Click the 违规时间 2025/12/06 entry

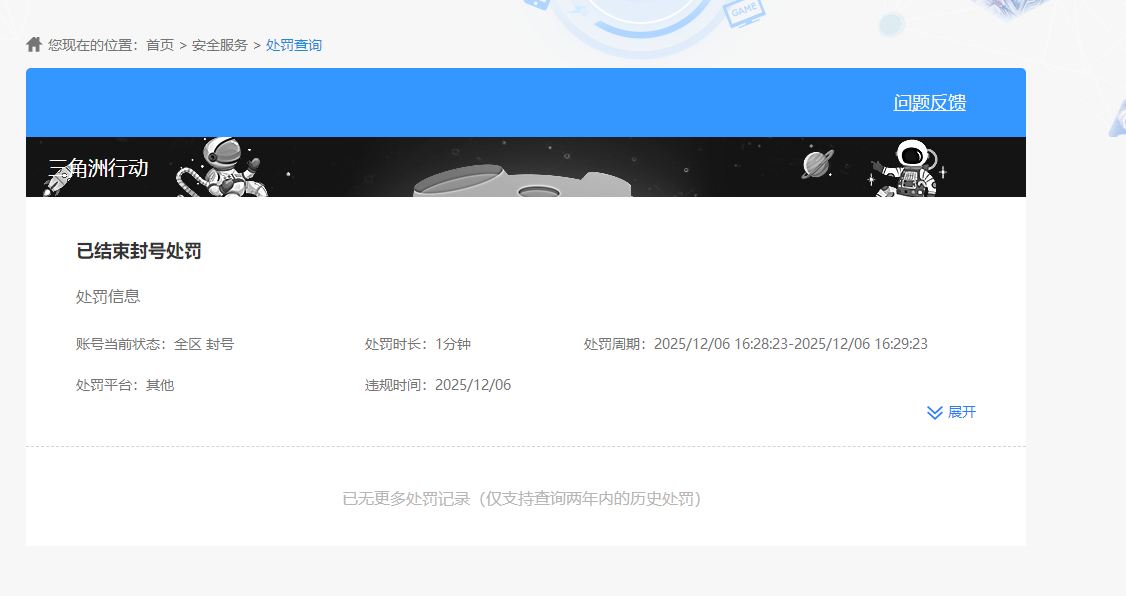point(437,385)
